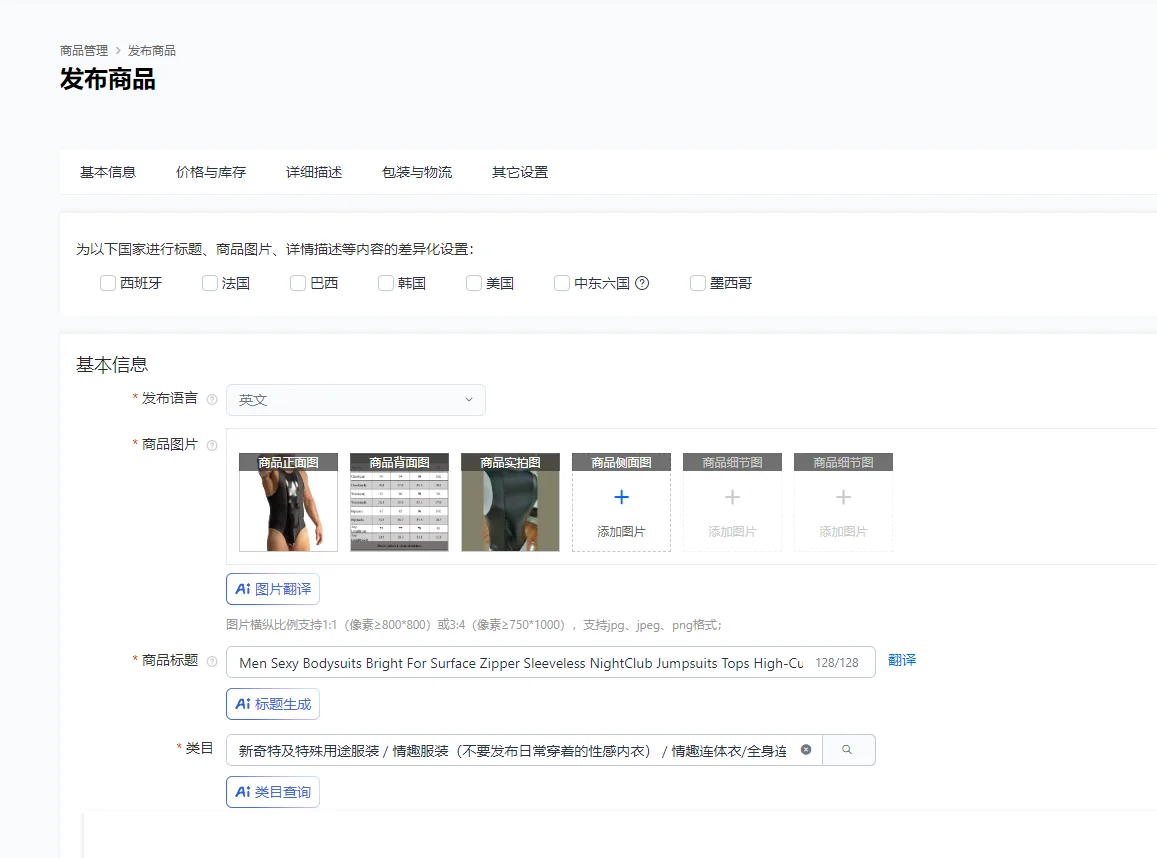The height and width of the screenshot is (858, 1157).
Task: Open the 类目 selection field
Action: (512, 751)
